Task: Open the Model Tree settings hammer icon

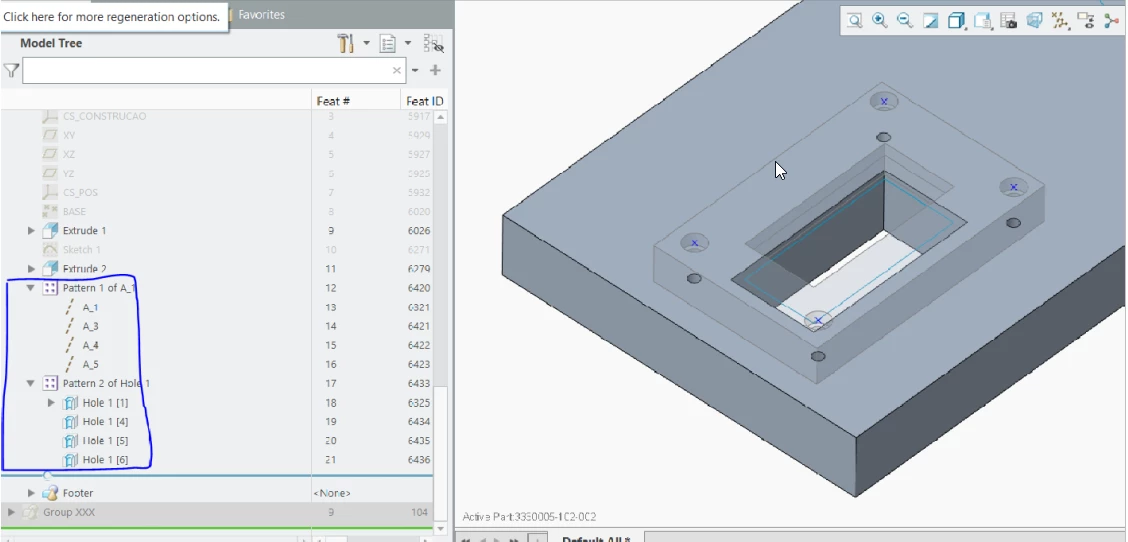Action: point(345,44)
